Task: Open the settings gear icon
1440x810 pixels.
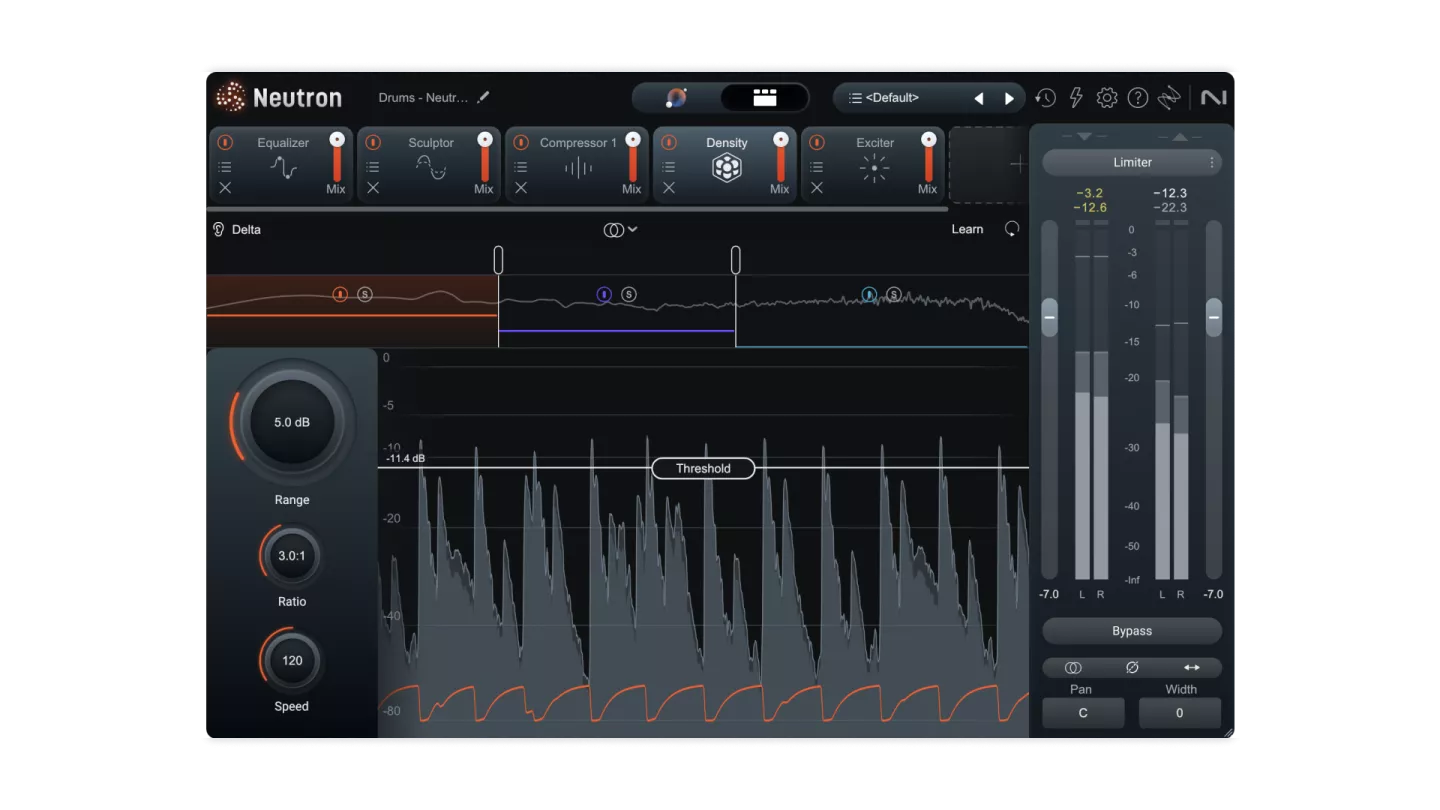Action: pos(1106,98)
